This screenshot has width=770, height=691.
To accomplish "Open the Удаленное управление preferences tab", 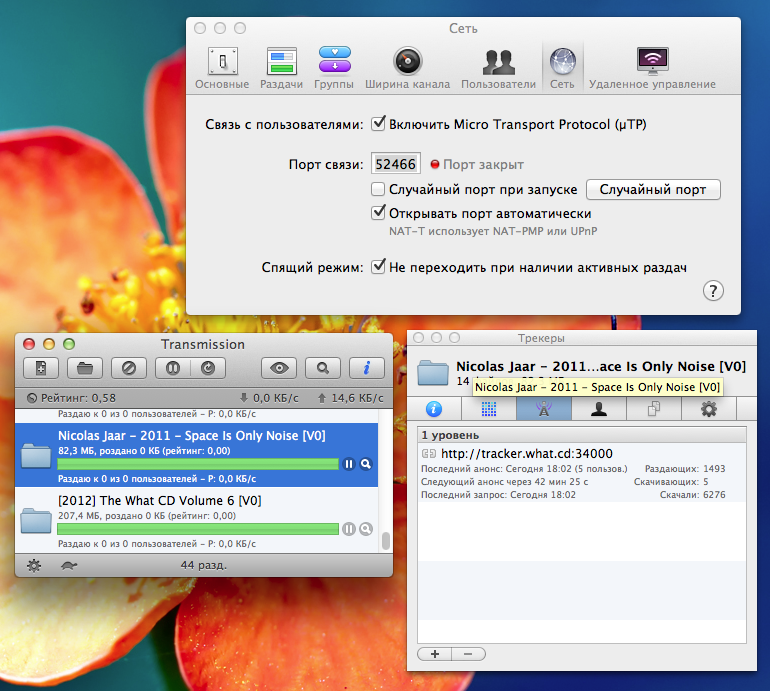I will pyautogui.click(x=652, y=68).
